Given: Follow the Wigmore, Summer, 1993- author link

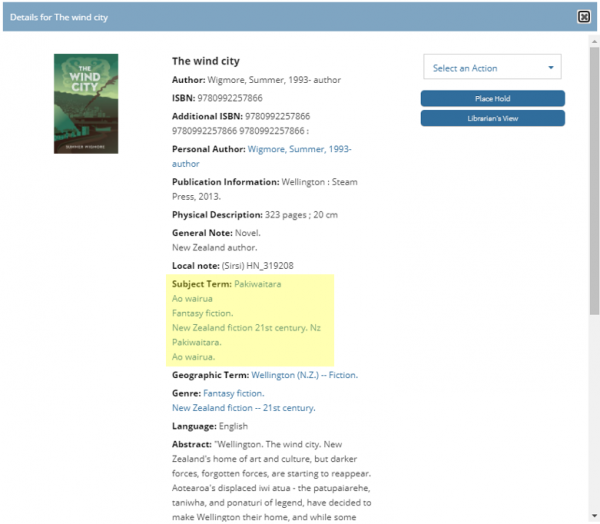Looking at the screenshot, I should pos(261,156).
